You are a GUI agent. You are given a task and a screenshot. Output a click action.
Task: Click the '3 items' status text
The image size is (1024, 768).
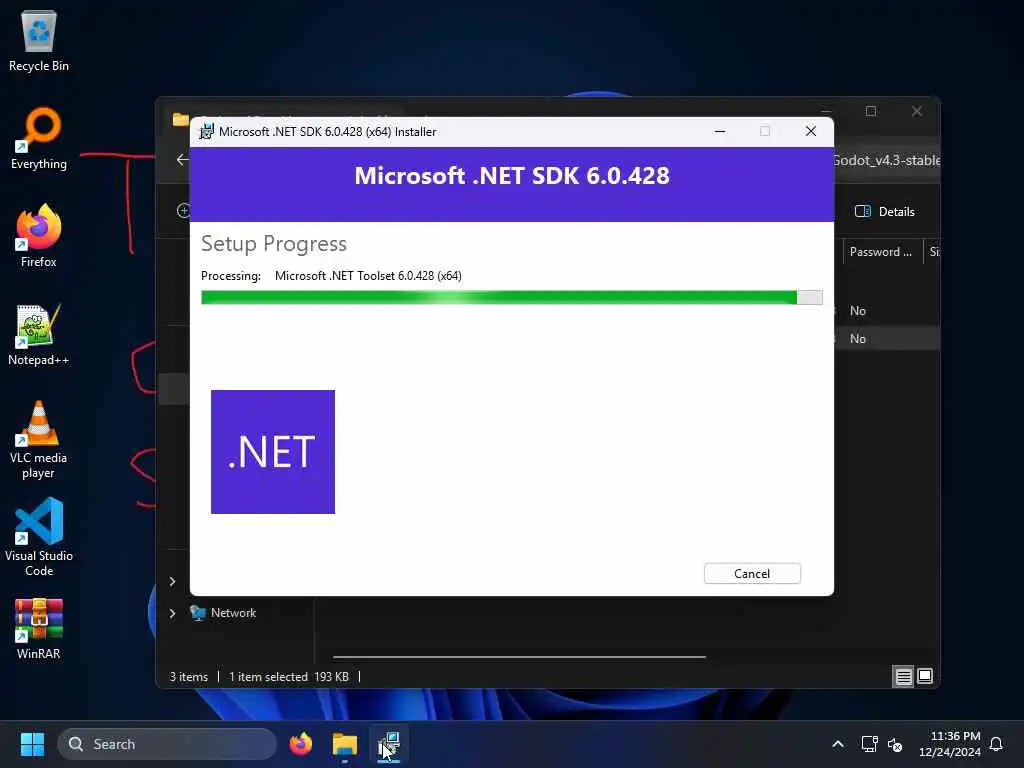click(x=189, y=677)
